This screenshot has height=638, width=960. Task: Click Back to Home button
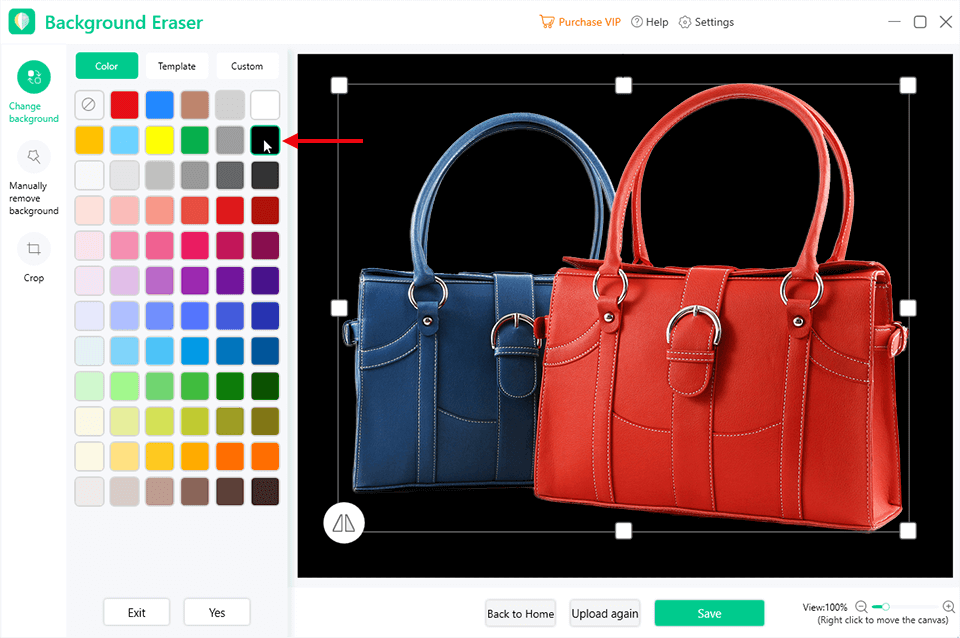(520, 613)
